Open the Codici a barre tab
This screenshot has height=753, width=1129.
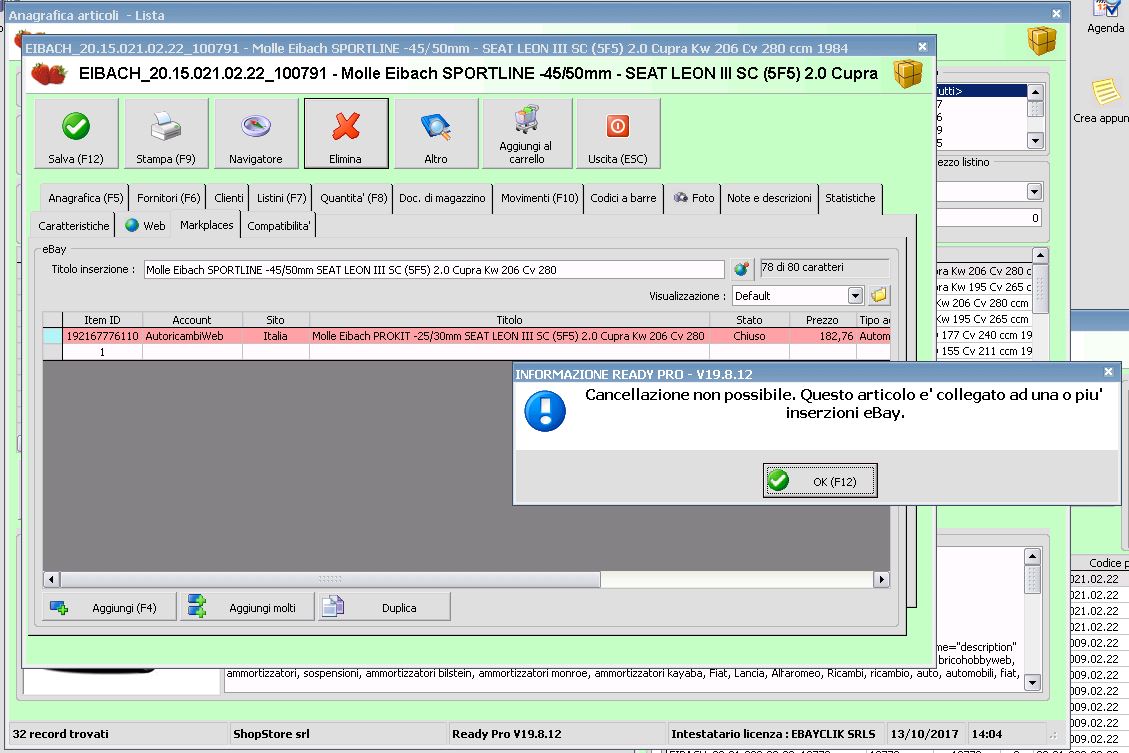624,198
